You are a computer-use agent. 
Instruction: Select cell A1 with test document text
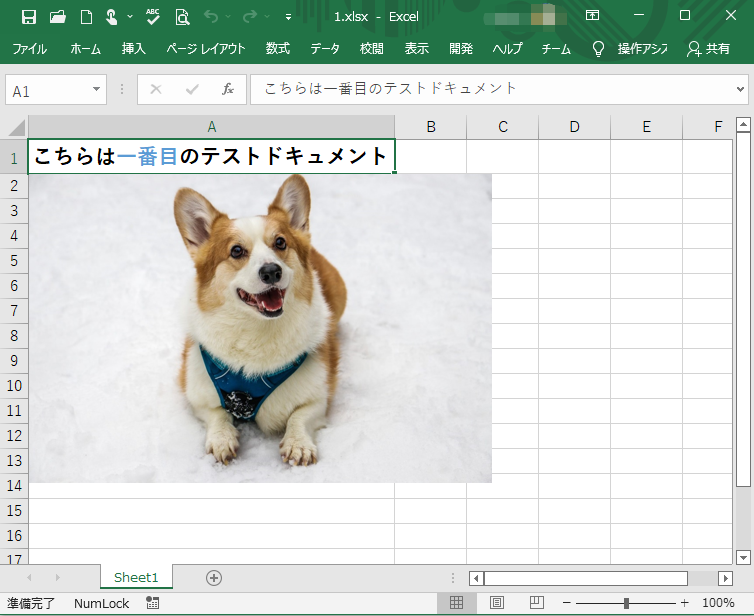[x=212, y=156]
